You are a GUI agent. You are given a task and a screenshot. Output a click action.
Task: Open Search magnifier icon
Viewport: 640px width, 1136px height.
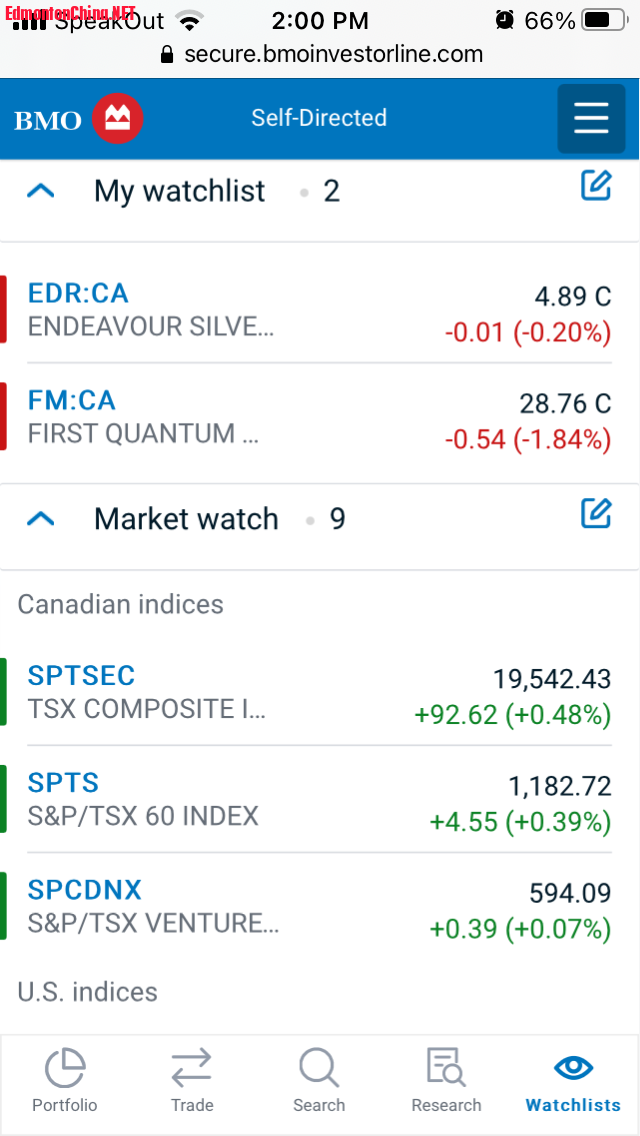coord(319,1068)
